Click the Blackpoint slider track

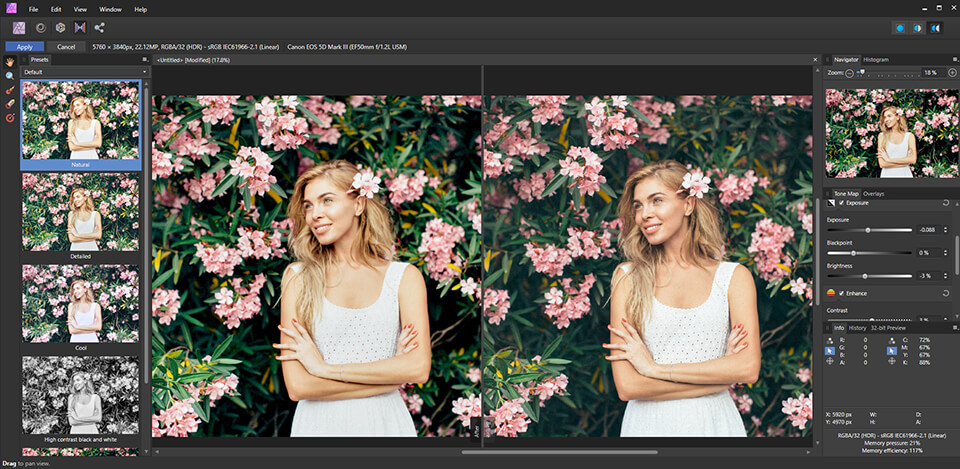(x=869, y=253)
